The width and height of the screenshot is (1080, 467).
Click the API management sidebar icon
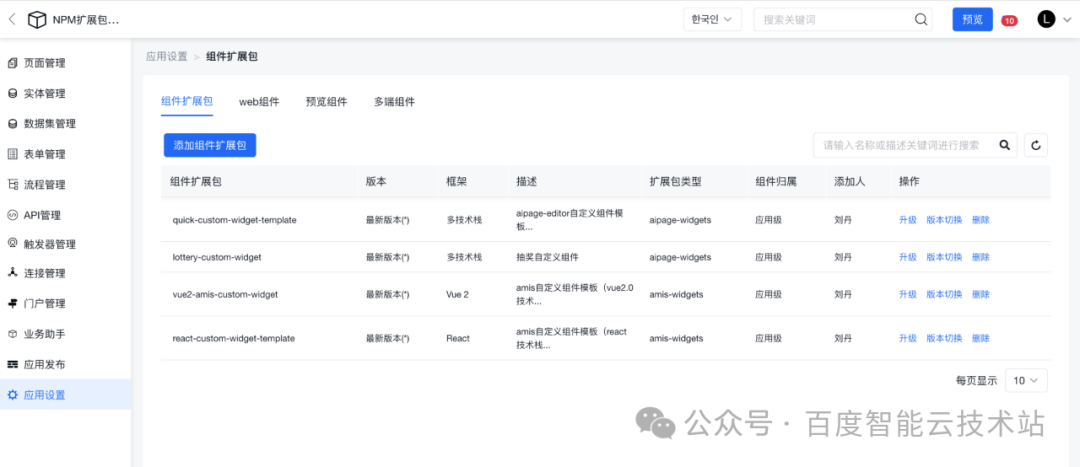(x=12, y=215)
